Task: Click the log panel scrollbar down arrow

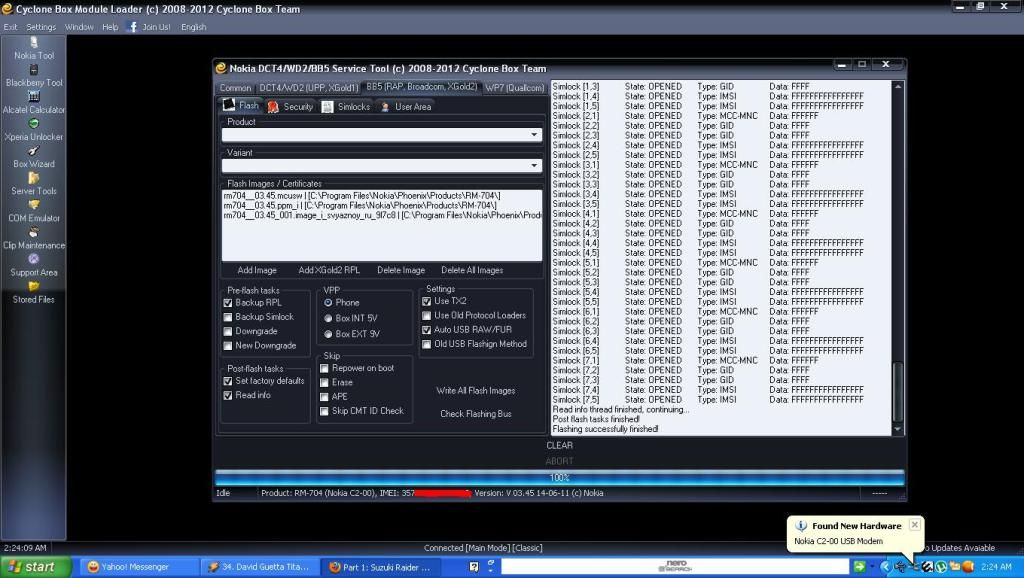Action: click(898, 430)
